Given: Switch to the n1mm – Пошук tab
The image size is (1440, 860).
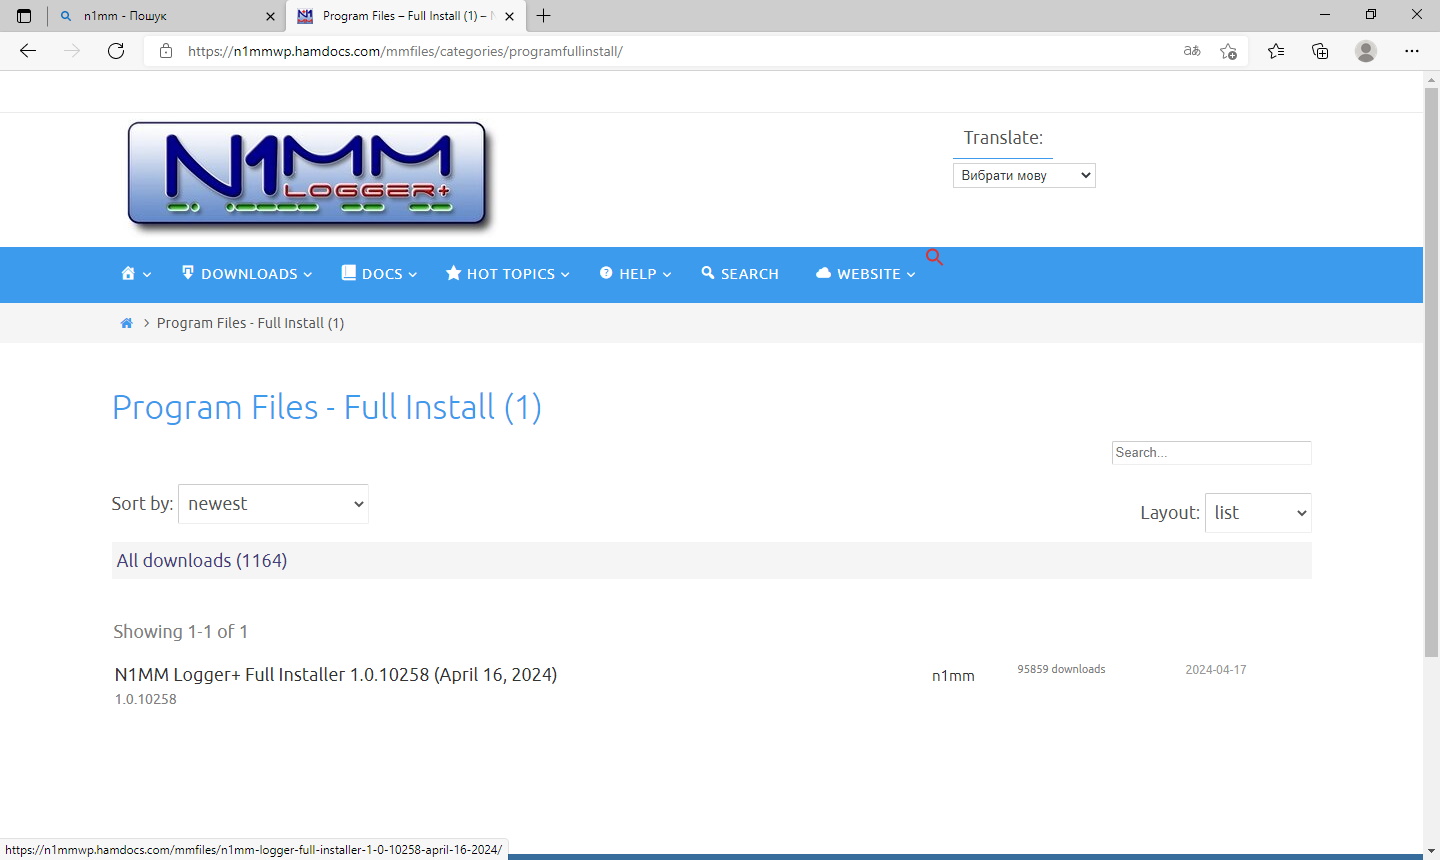Looking at the screenshot, I should pyautogui.click(x=165, y=16).
